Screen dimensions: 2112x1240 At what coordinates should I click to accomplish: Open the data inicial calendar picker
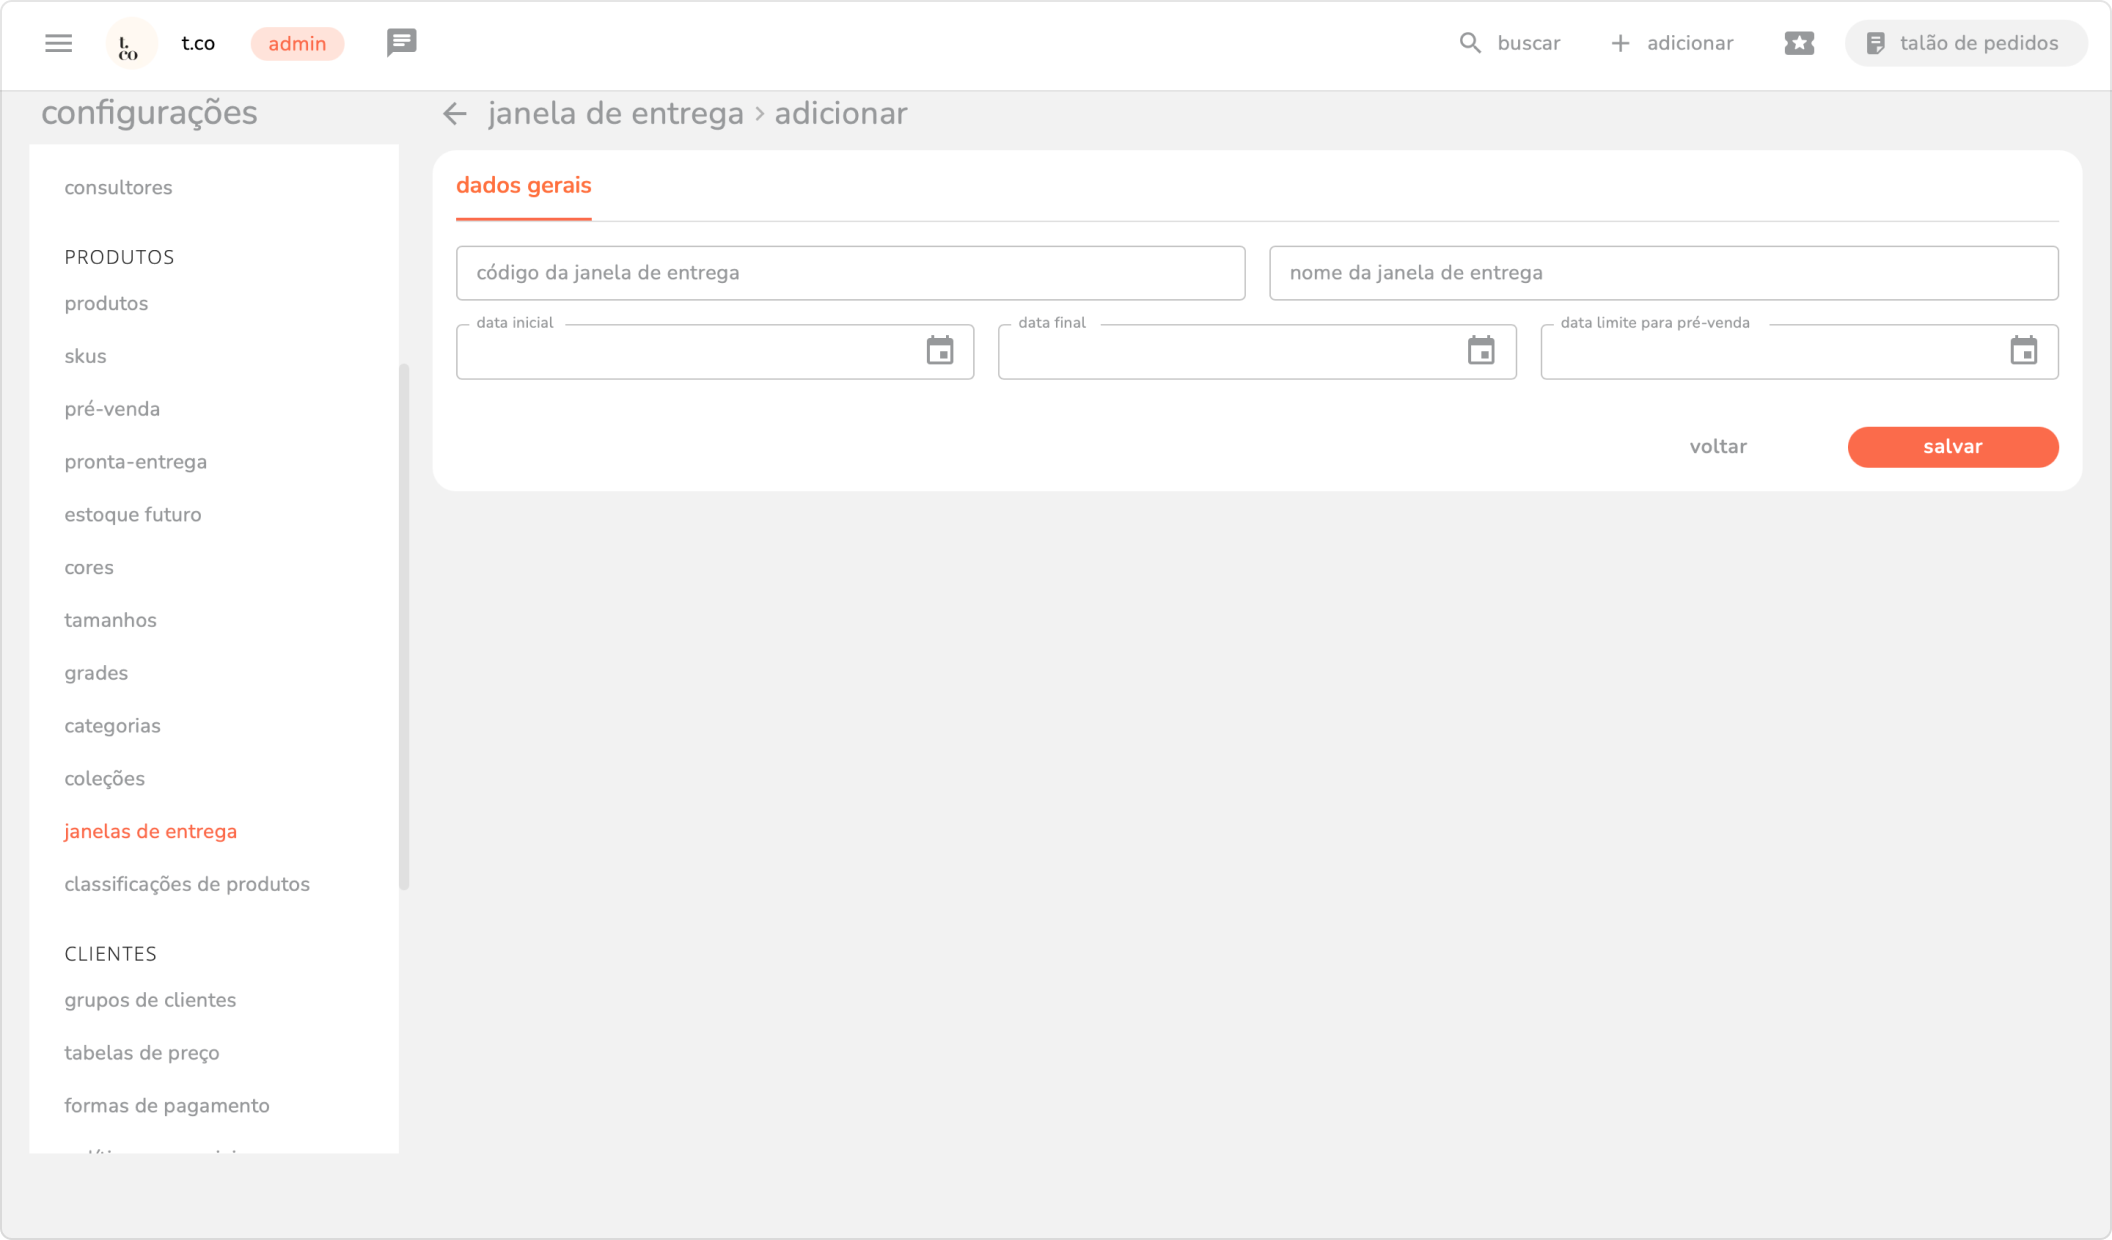pos(939,351)
